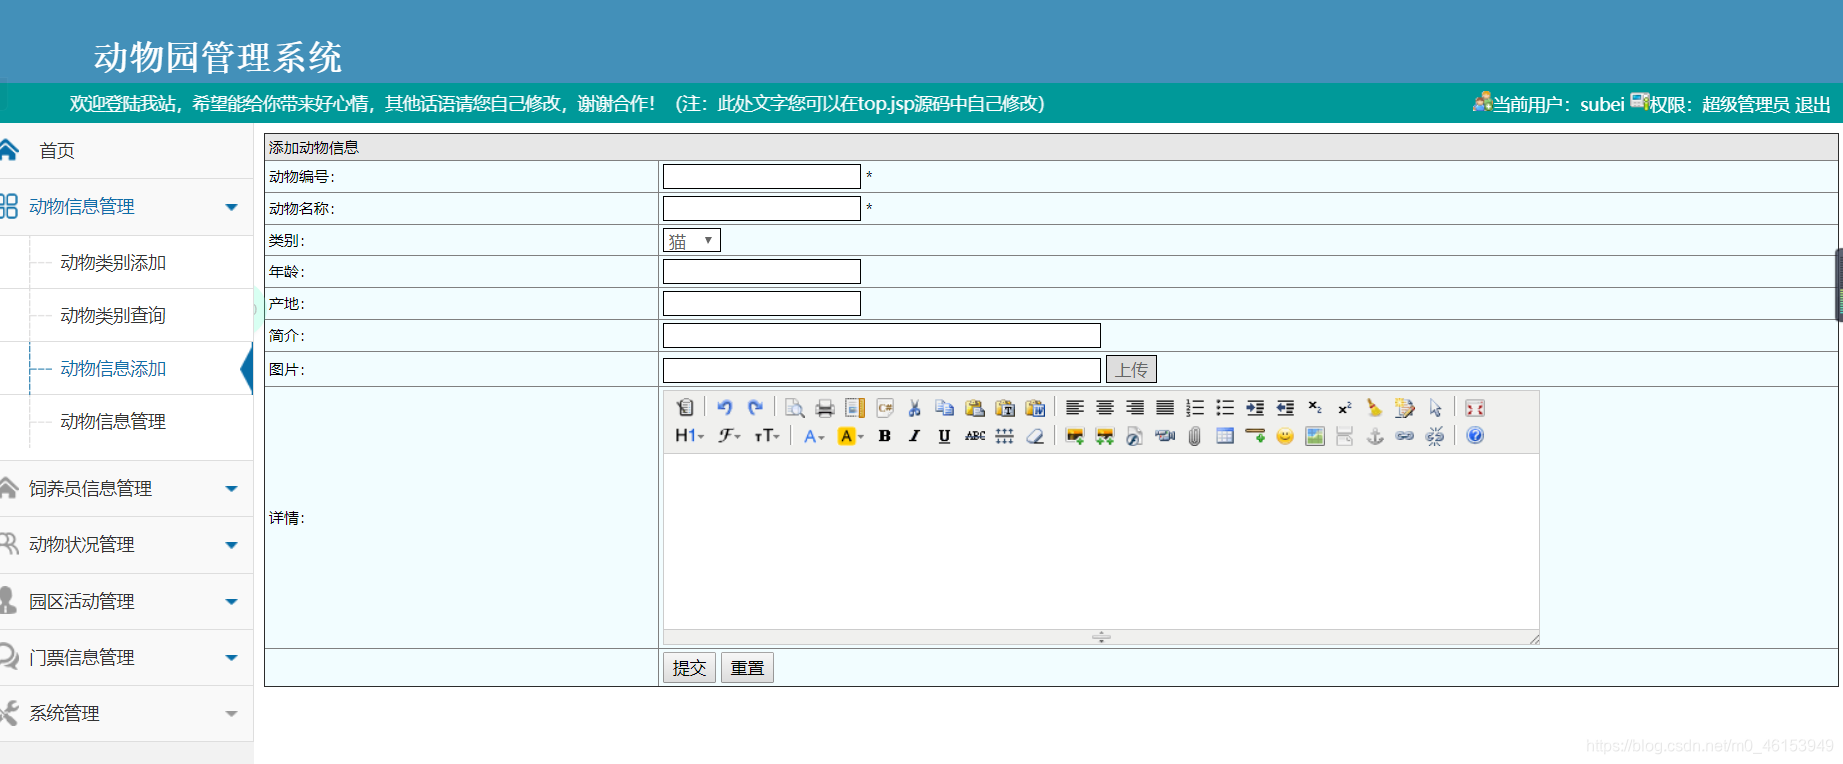Open highlight background color picker
The height and width of the screenshot is (764, 1843).
pyautogui.click(x=851, y=436)
